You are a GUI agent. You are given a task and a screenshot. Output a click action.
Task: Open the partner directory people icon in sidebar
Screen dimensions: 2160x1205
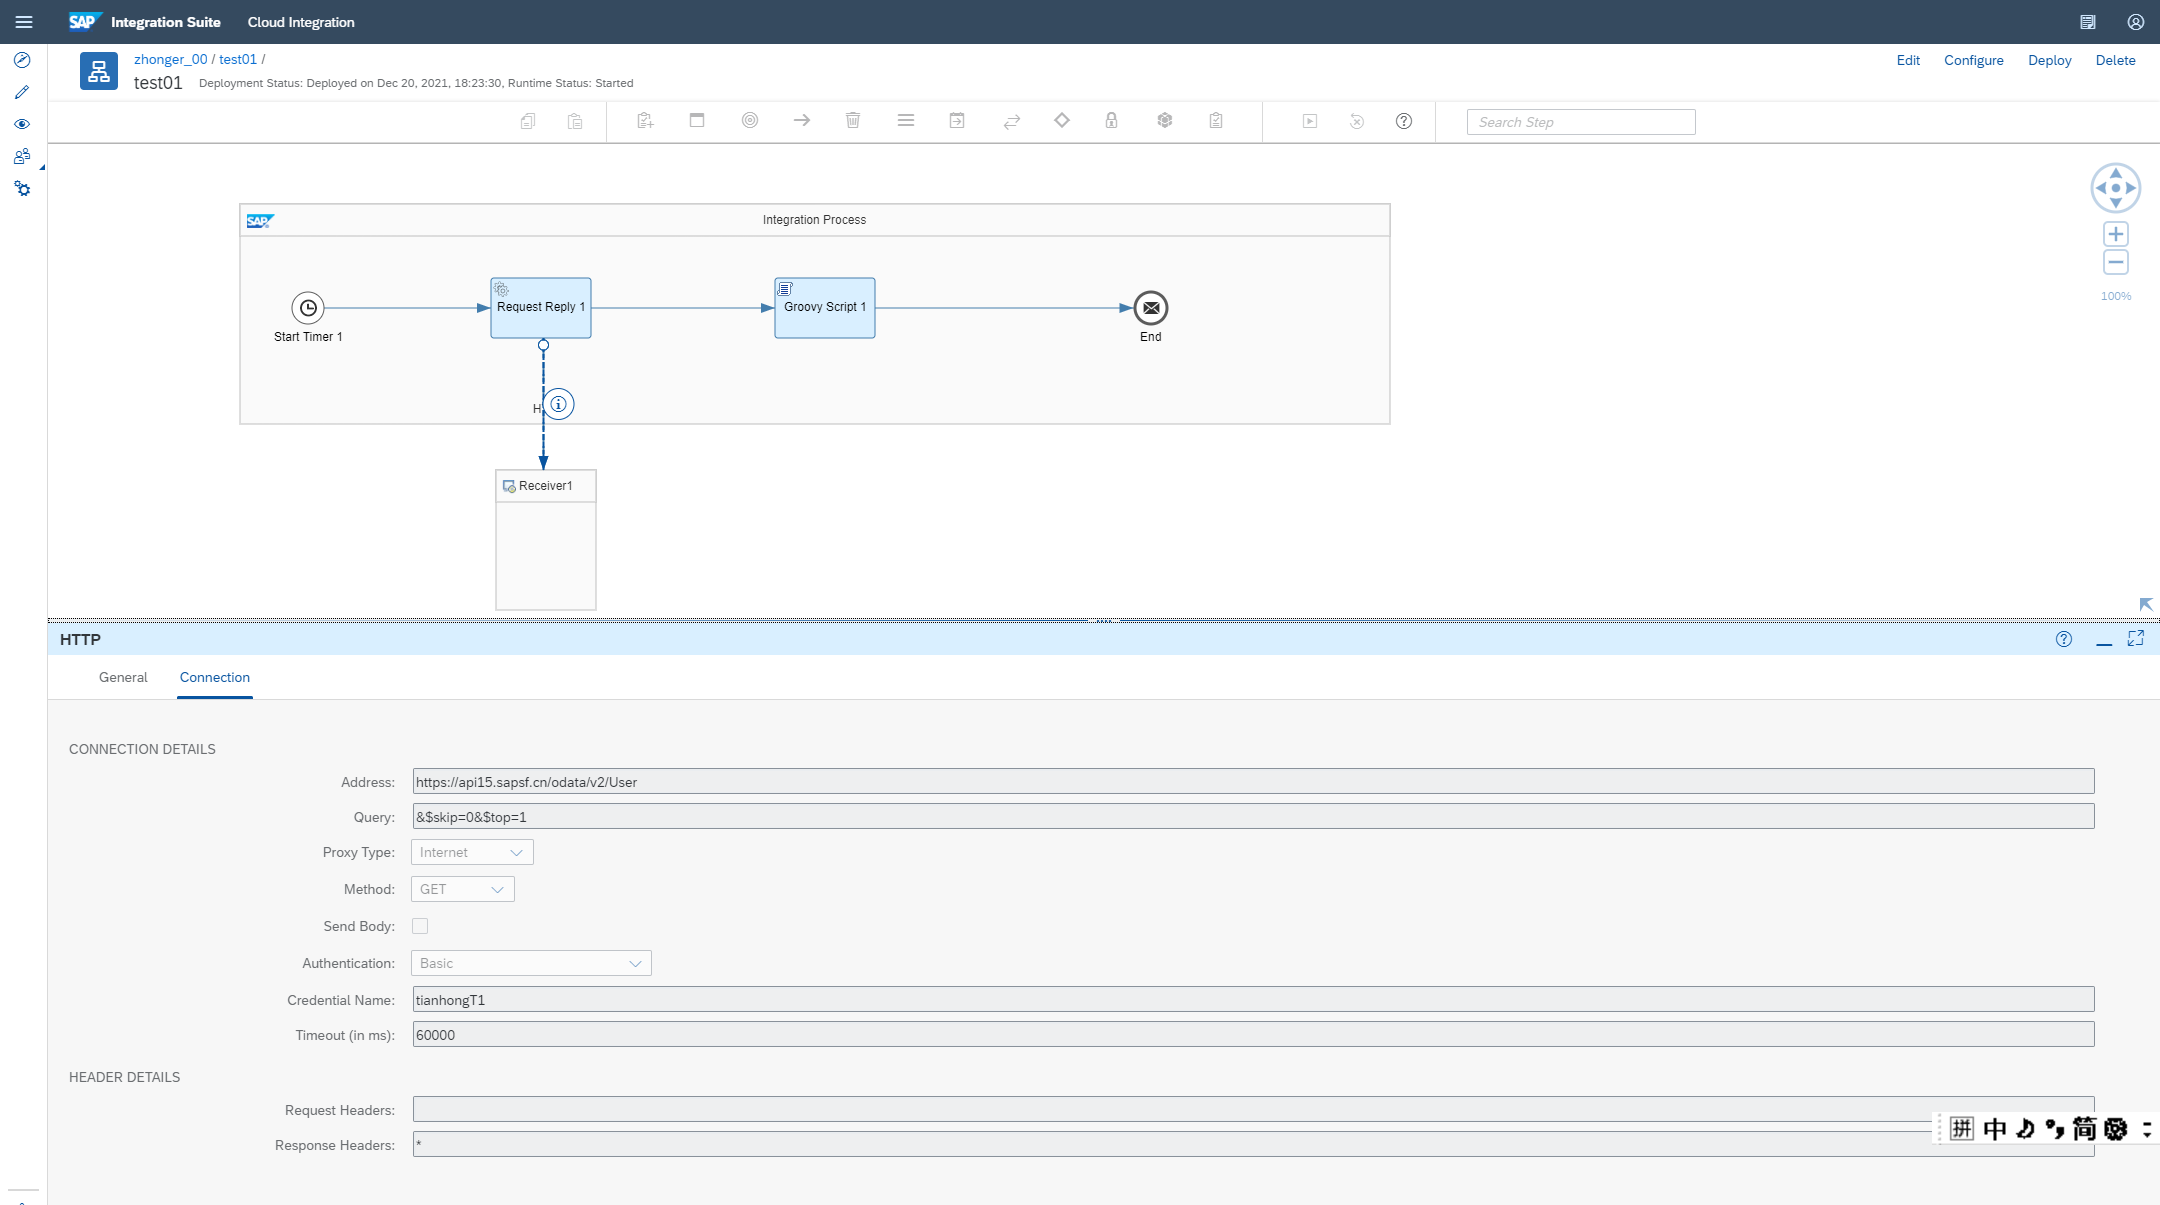(22, 156)
